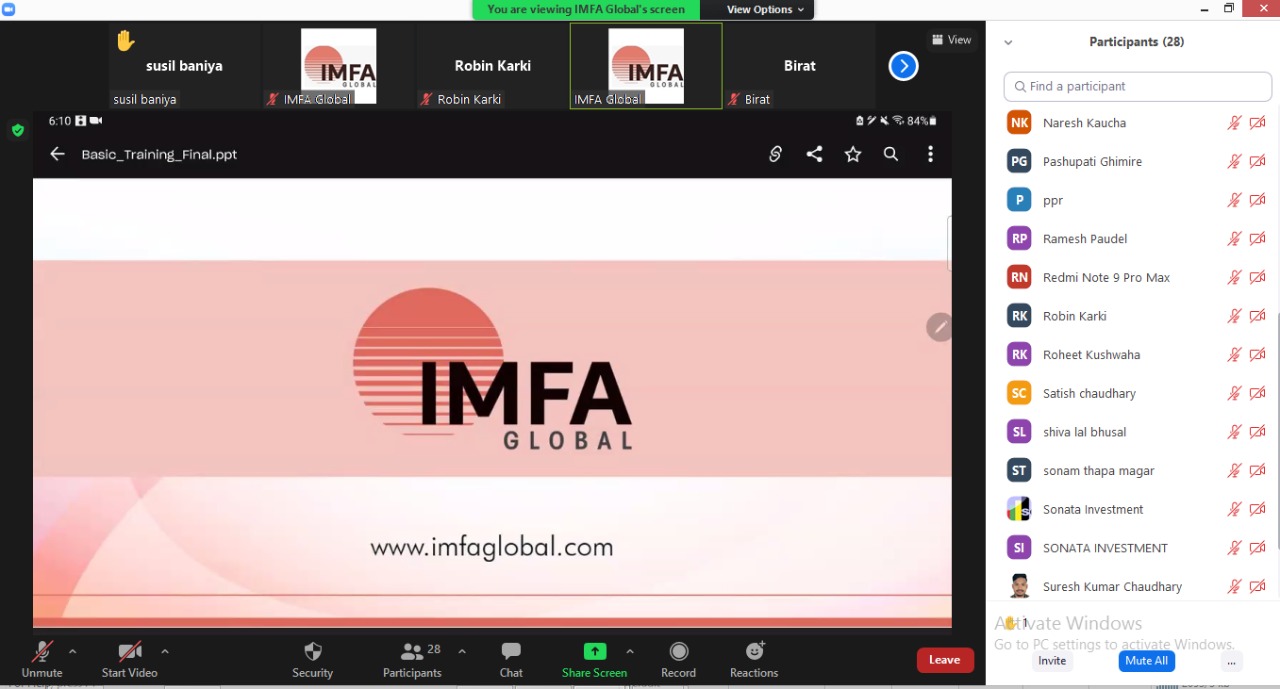Select participant Pashupati Ghimire
Screen dimensions: 1280x689
tap(1092, 161)
